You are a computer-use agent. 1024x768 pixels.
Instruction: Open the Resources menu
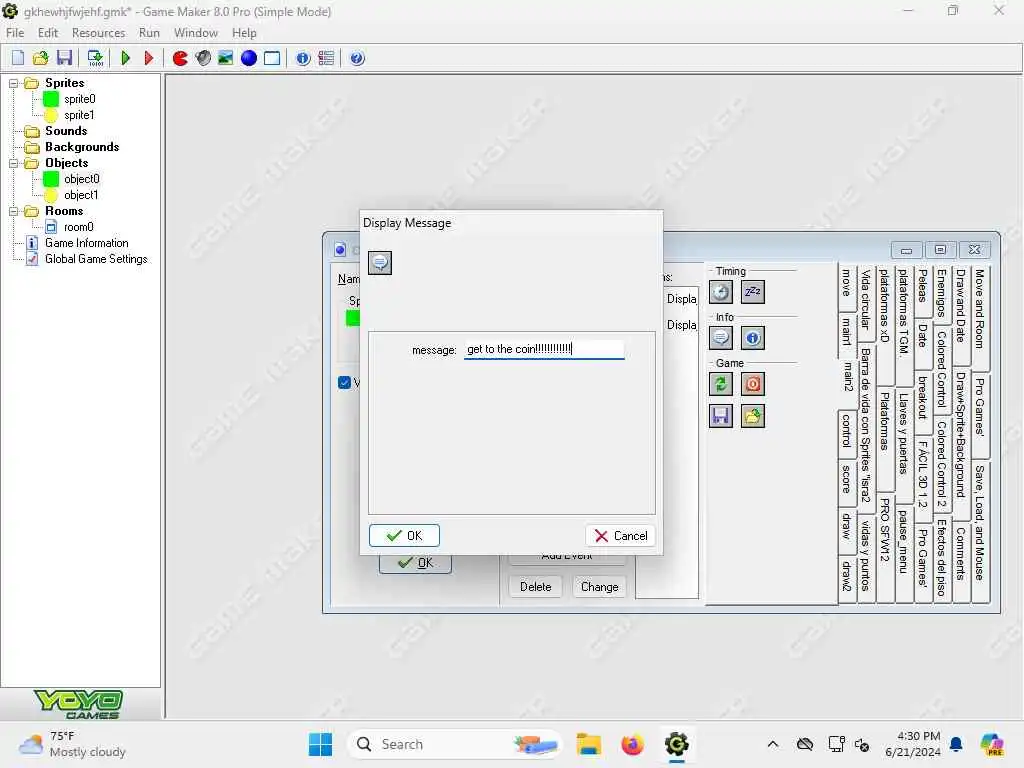click(98, 33)
